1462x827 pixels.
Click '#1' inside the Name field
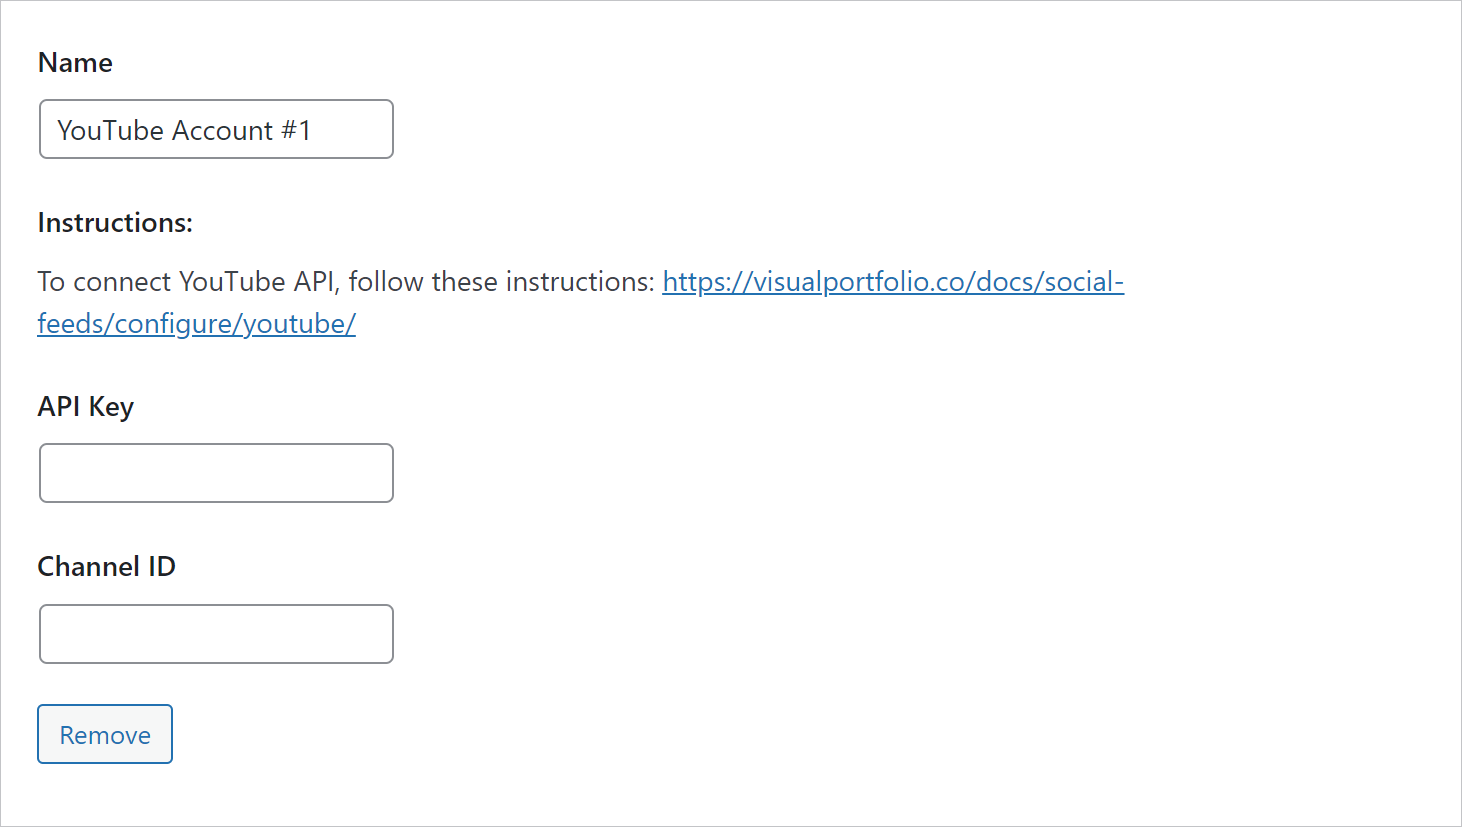[296, 130]
